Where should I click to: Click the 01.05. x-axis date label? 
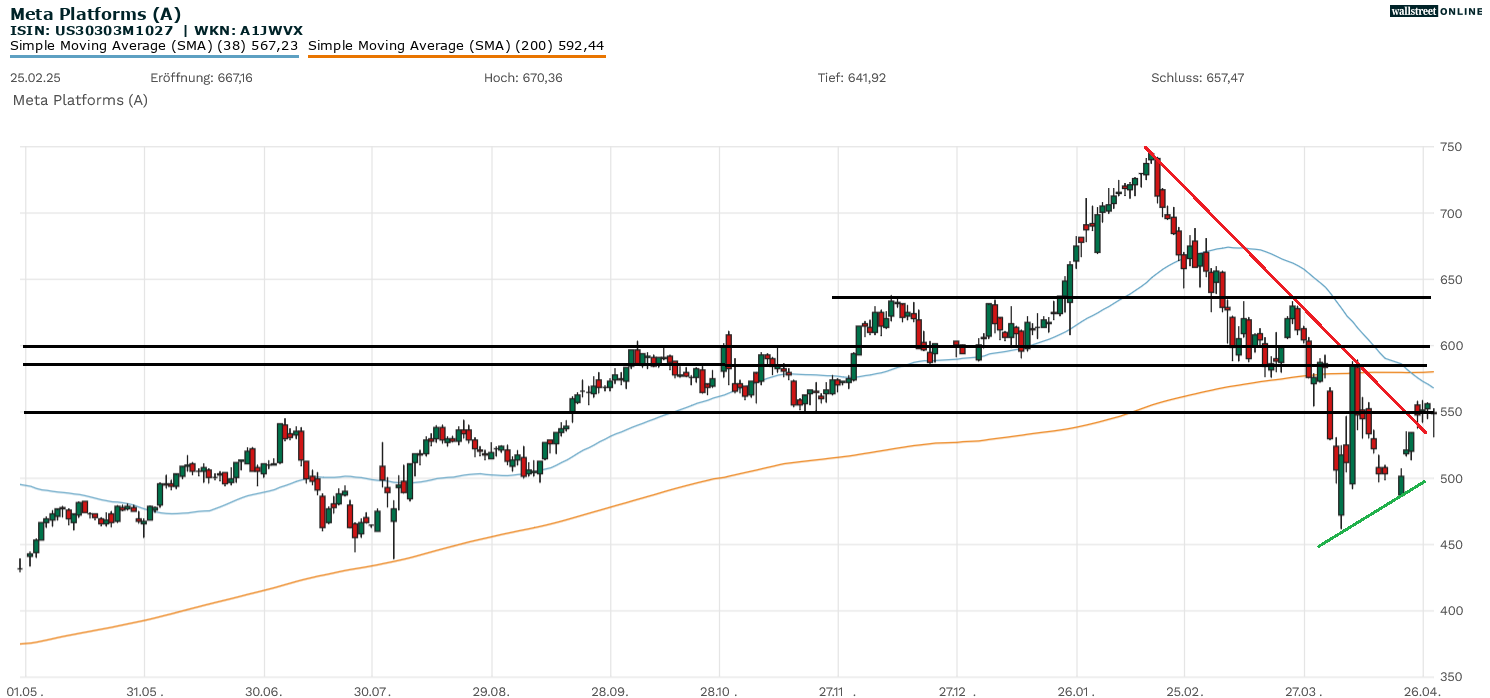[24, 690]
